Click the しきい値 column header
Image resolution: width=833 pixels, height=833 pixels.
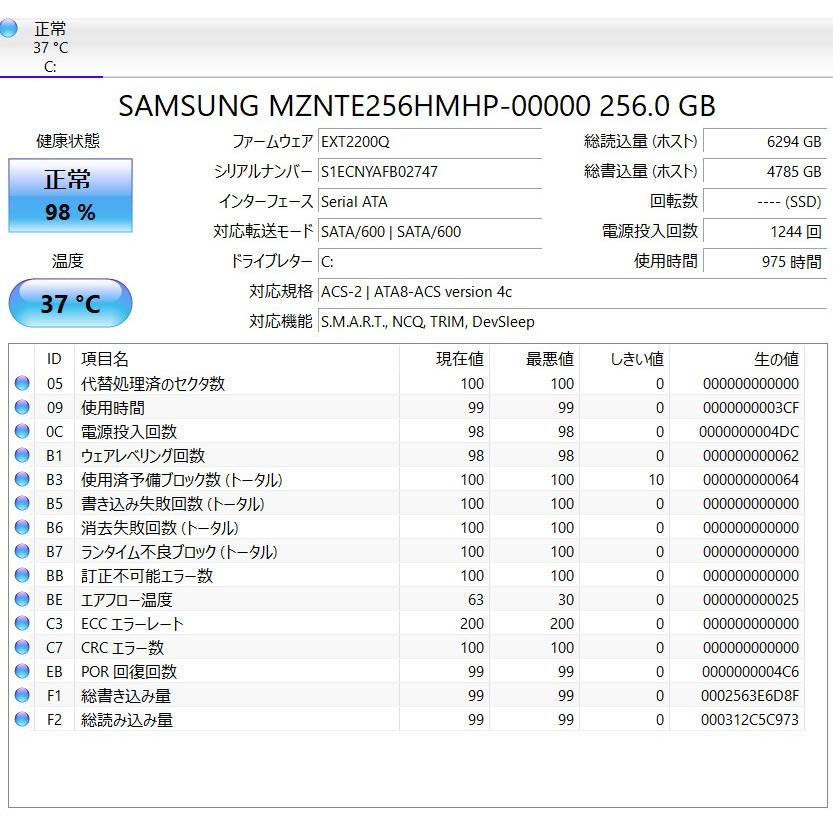point(625,359)
